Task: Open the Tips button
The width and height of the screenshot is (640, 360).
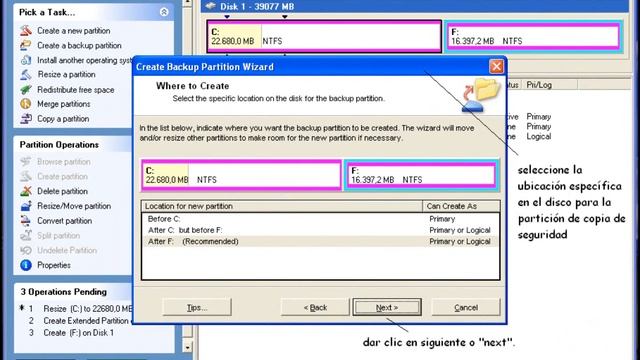Action: coord(197,307)
